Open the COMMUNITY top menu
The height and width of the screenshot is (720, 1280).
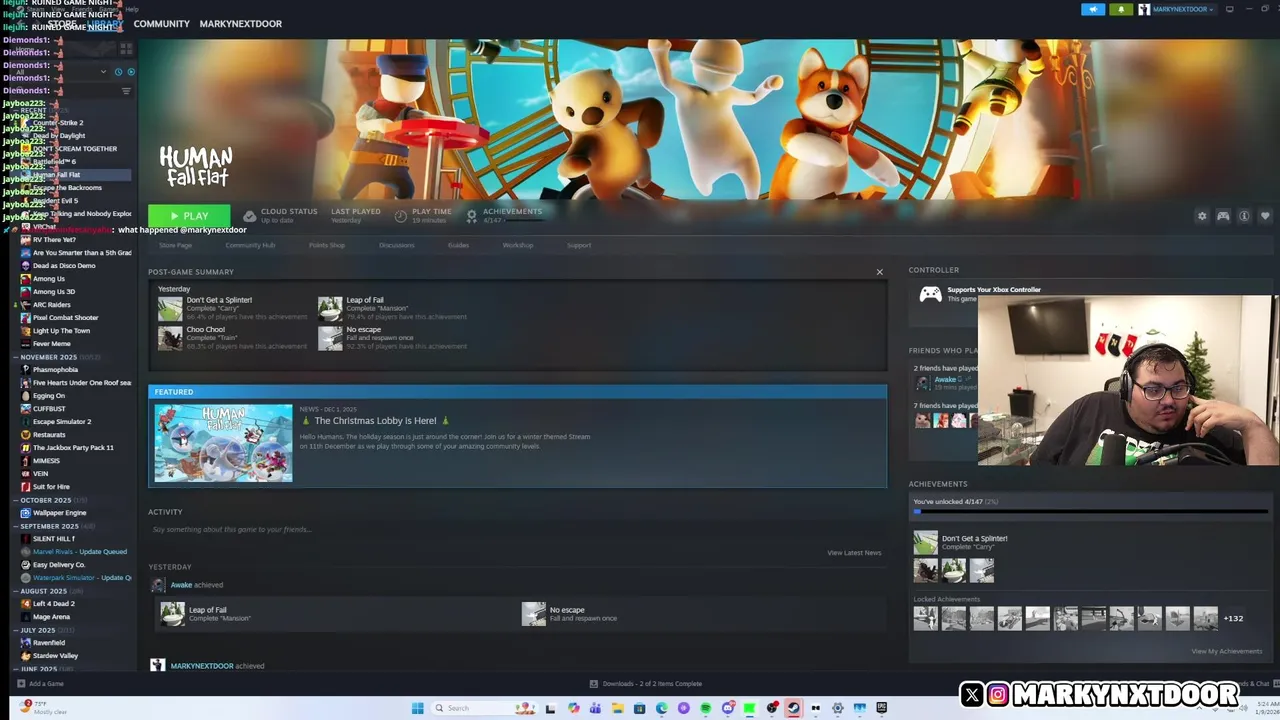(x=161, y=24)
